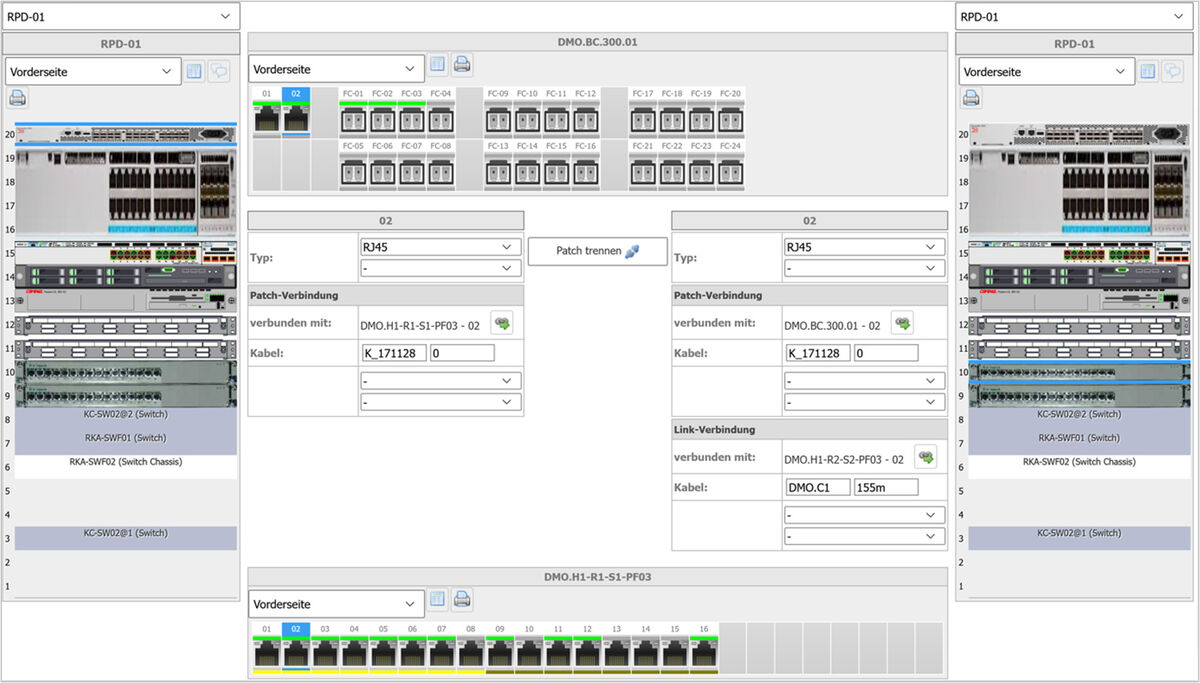Open table view icon for DMO.H1-R1-S1-PF03

pos(438,600)
